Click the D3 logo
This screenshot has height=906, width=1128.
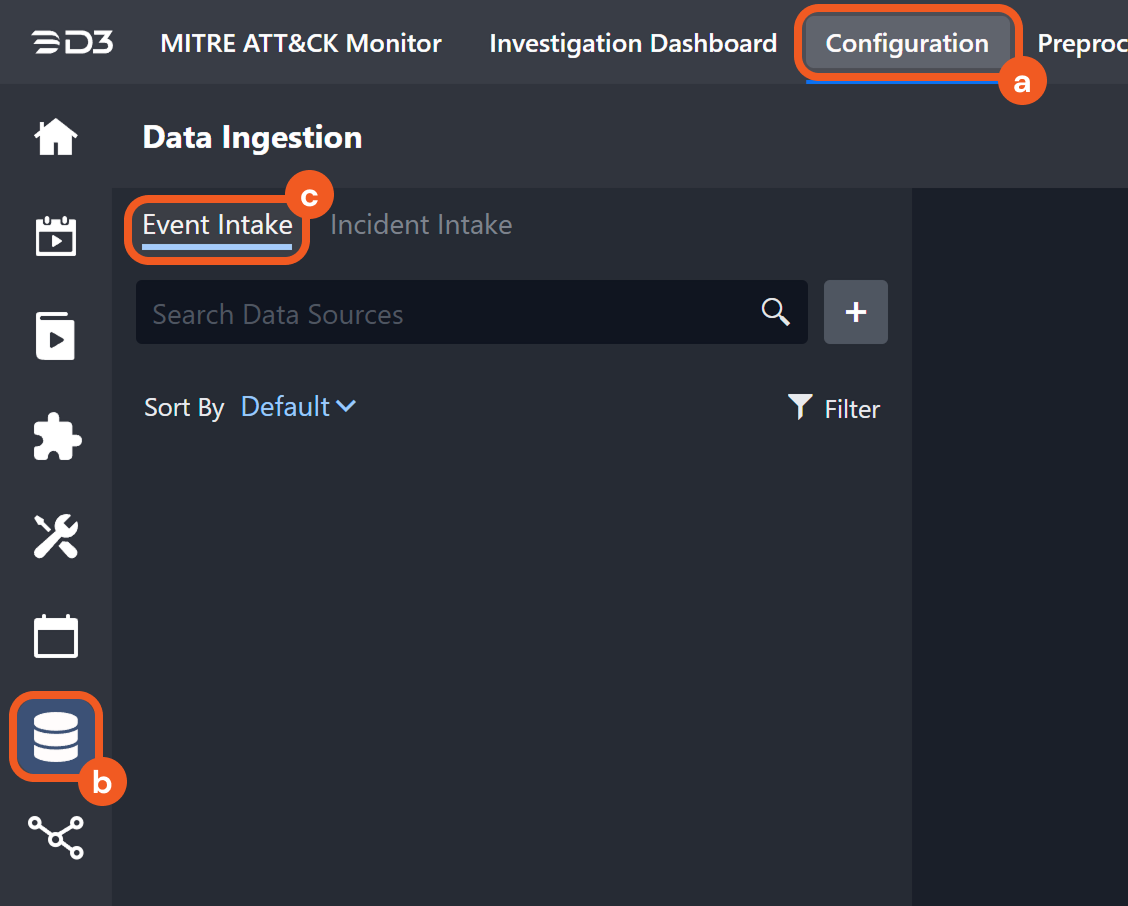coord(71,43)
